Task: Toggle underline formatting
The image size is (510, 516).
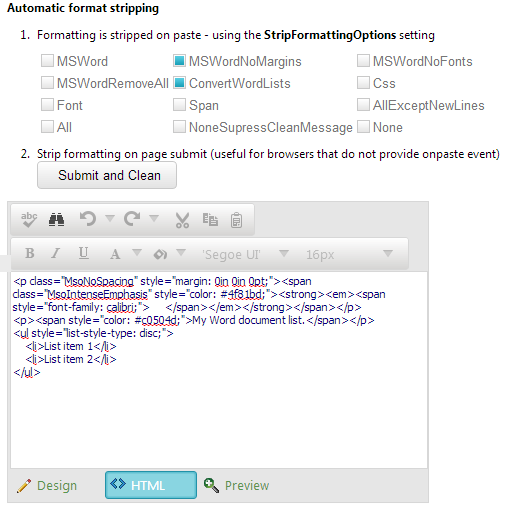Action: [x=83, y=254]
